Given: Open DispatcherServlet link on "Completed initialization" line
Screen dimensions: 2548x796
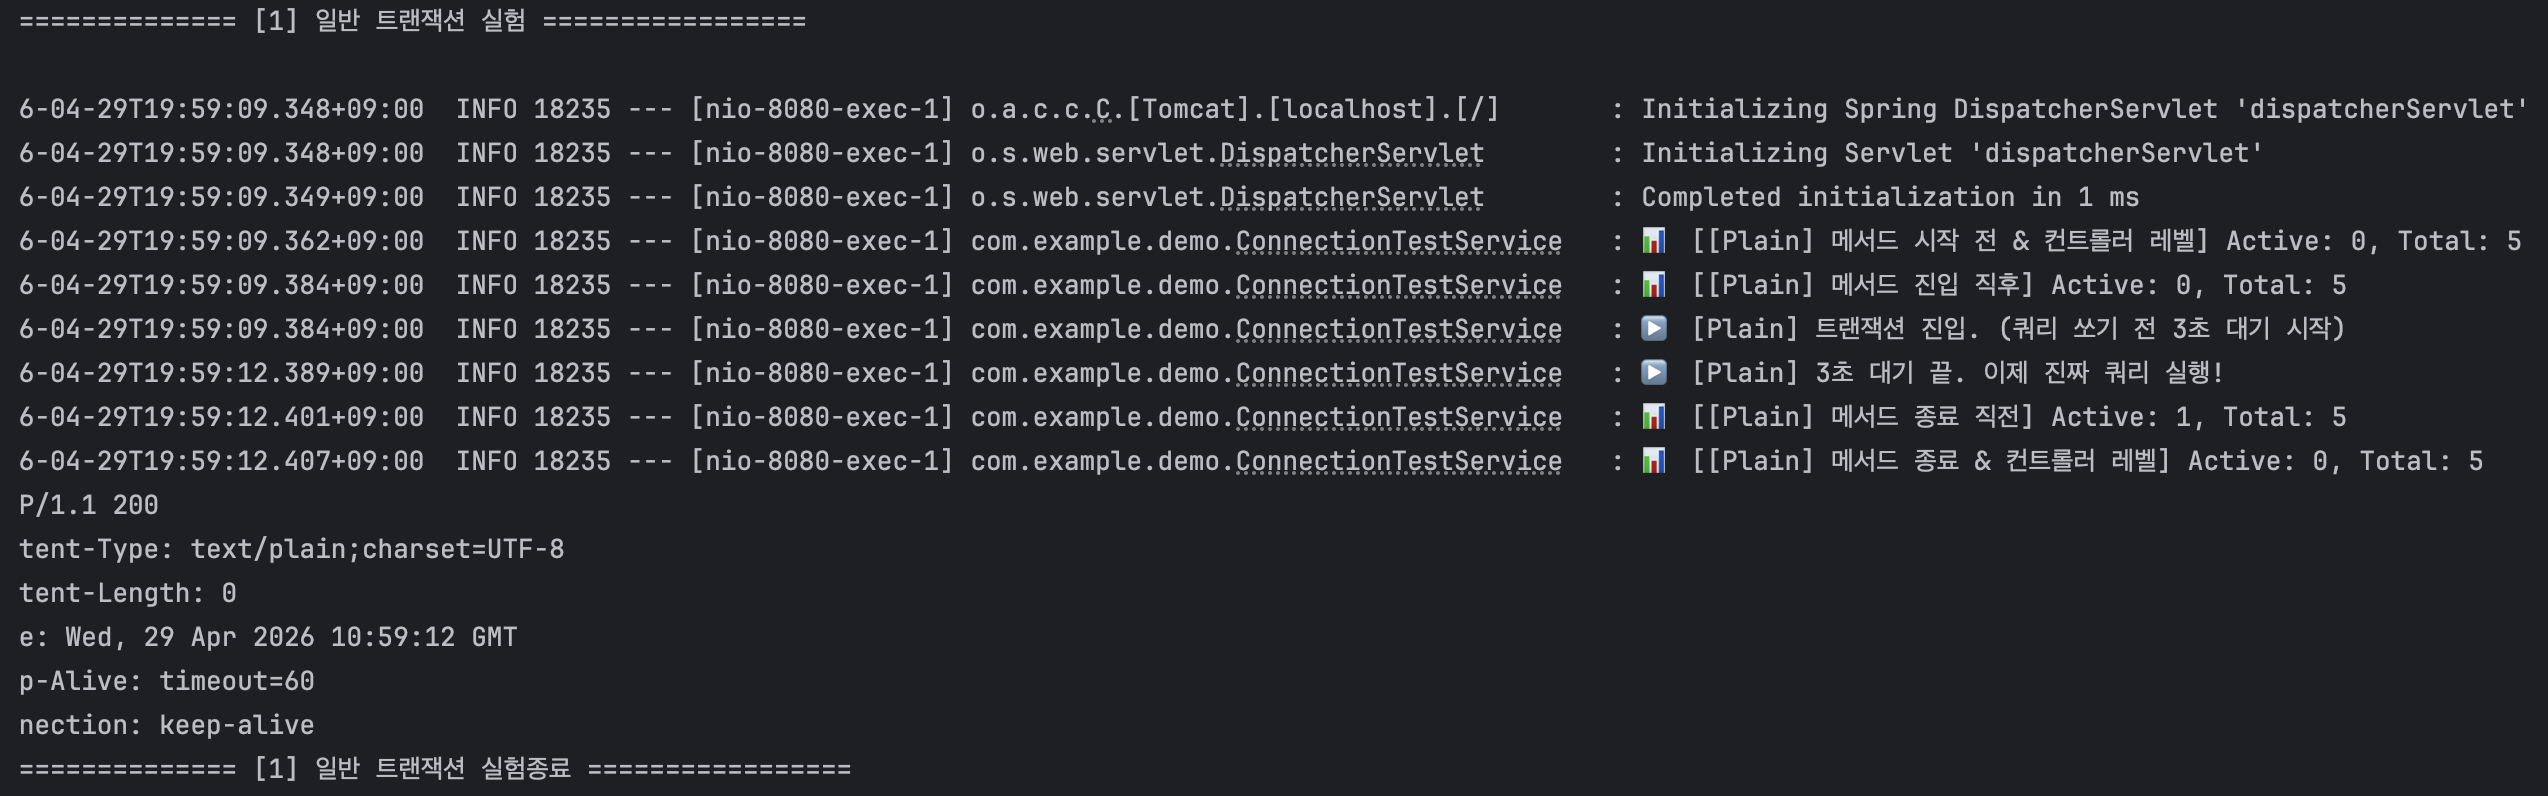Looking at the screenshot, I should click(x=1352, y=197).
